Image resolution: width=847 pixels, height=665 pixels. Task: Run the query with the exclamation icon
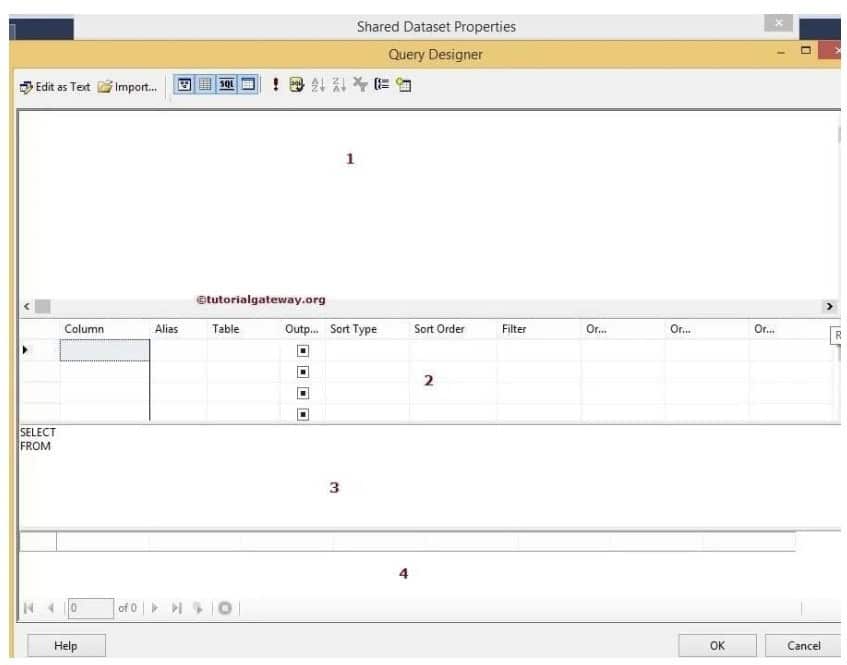(276, 86)
